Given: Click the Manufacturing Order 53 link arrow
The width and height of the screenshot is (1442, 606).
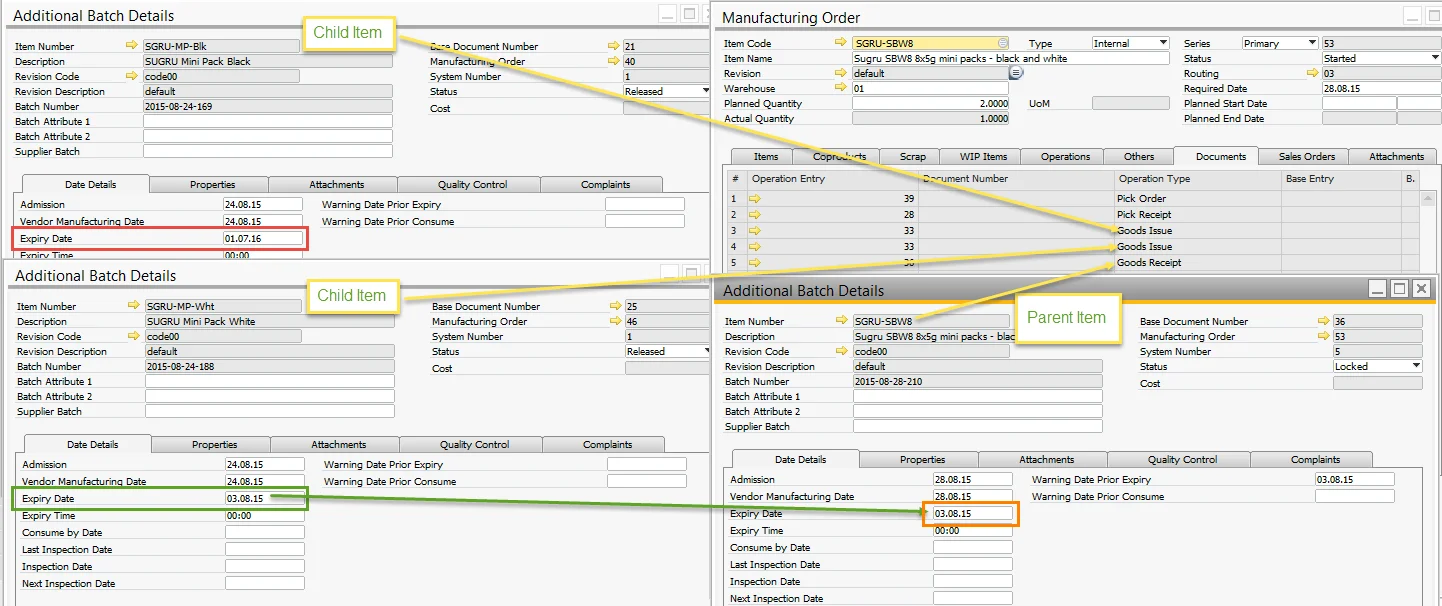Looking at the screenshot, I should [x=1323, y=337].
